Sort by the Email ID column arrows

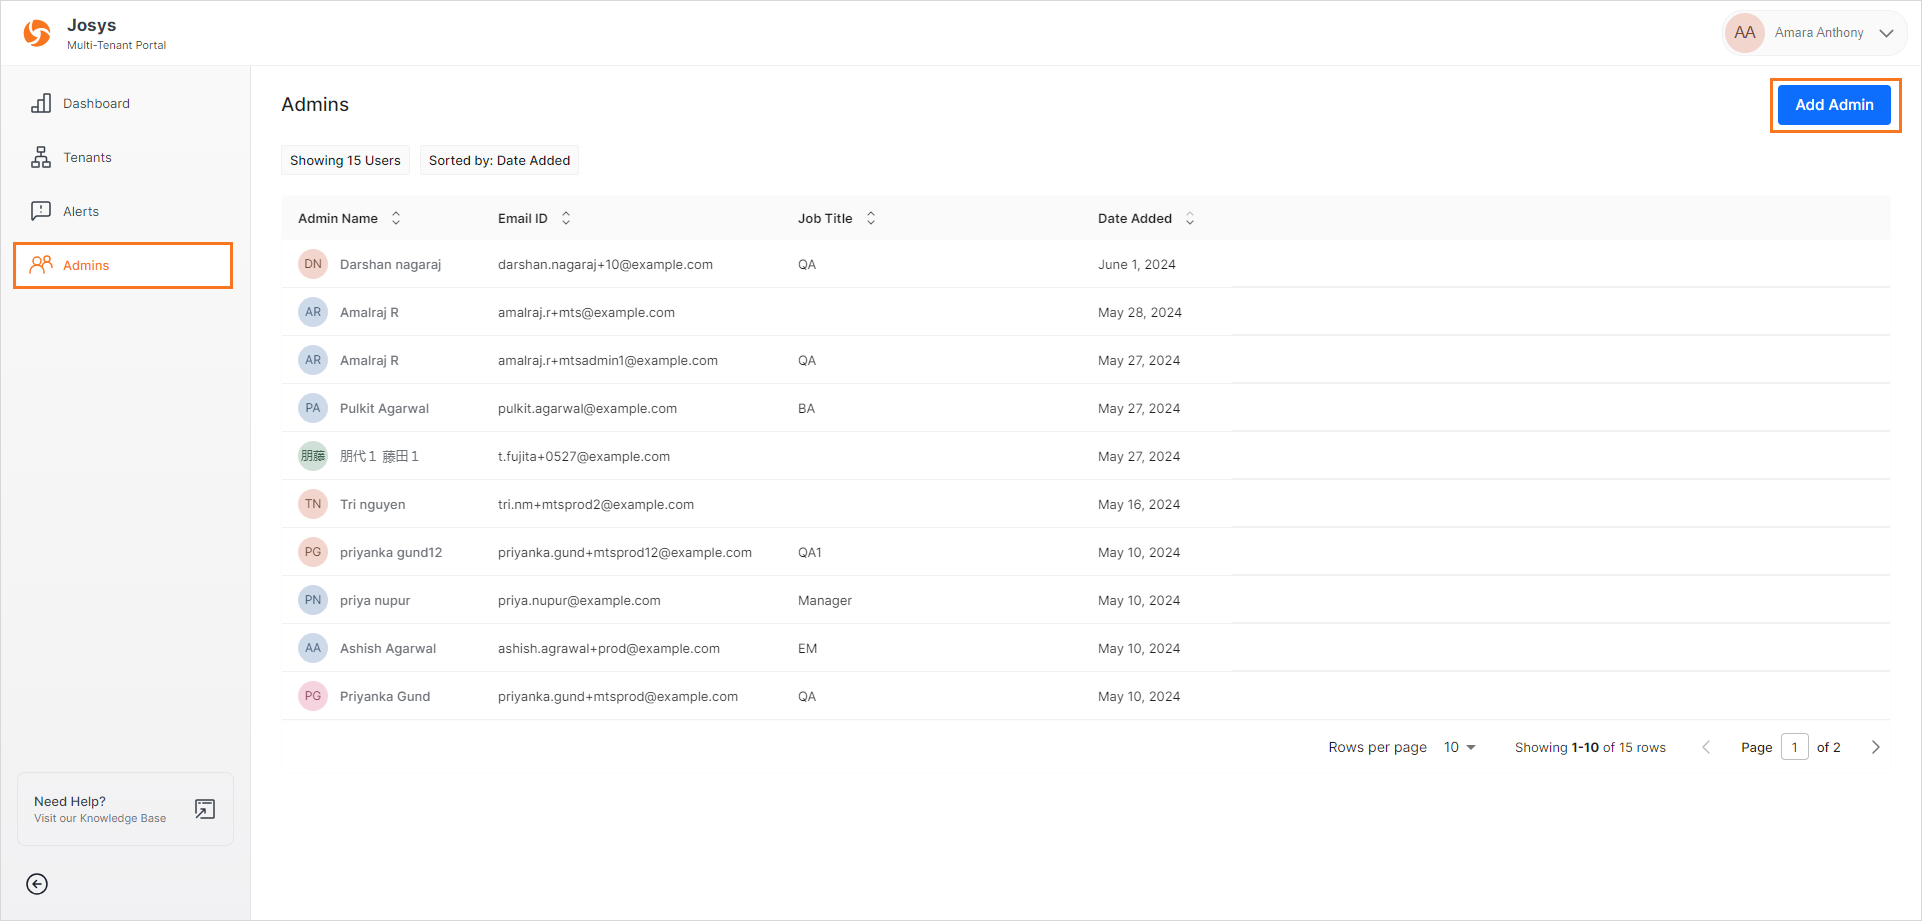coord(566,218)
